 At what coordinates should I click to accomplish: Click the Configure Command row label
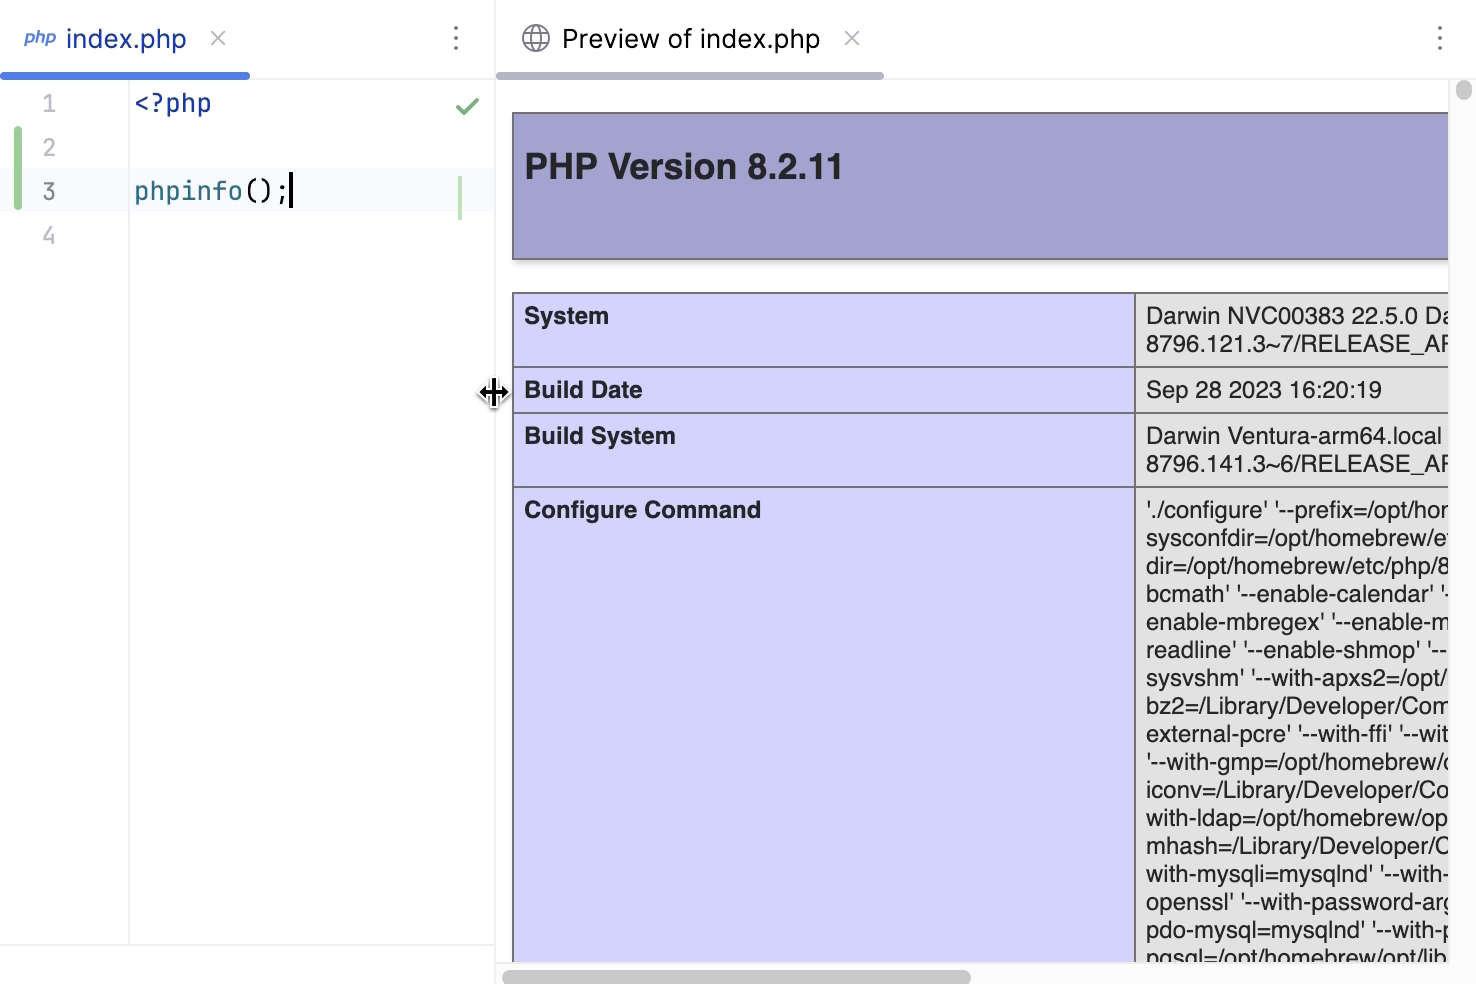tap(642, 510)
